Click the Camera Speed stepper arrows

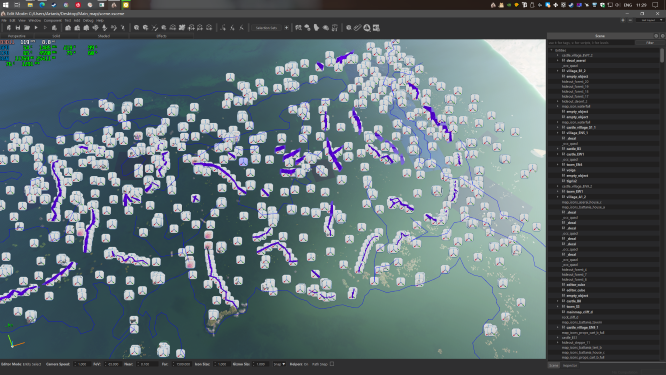(x=75, y=364)
